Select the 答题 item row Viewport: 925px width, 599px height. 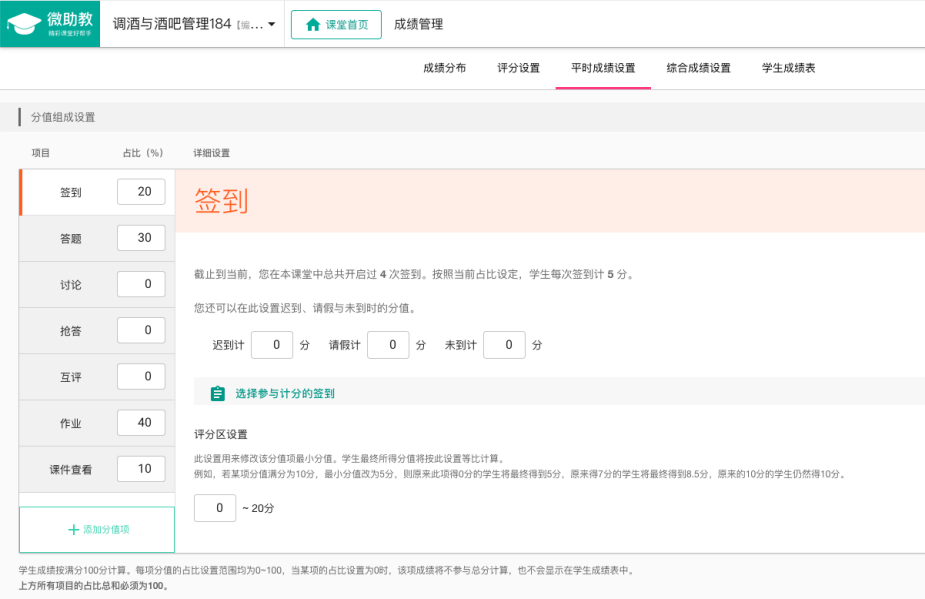(97, 238)
